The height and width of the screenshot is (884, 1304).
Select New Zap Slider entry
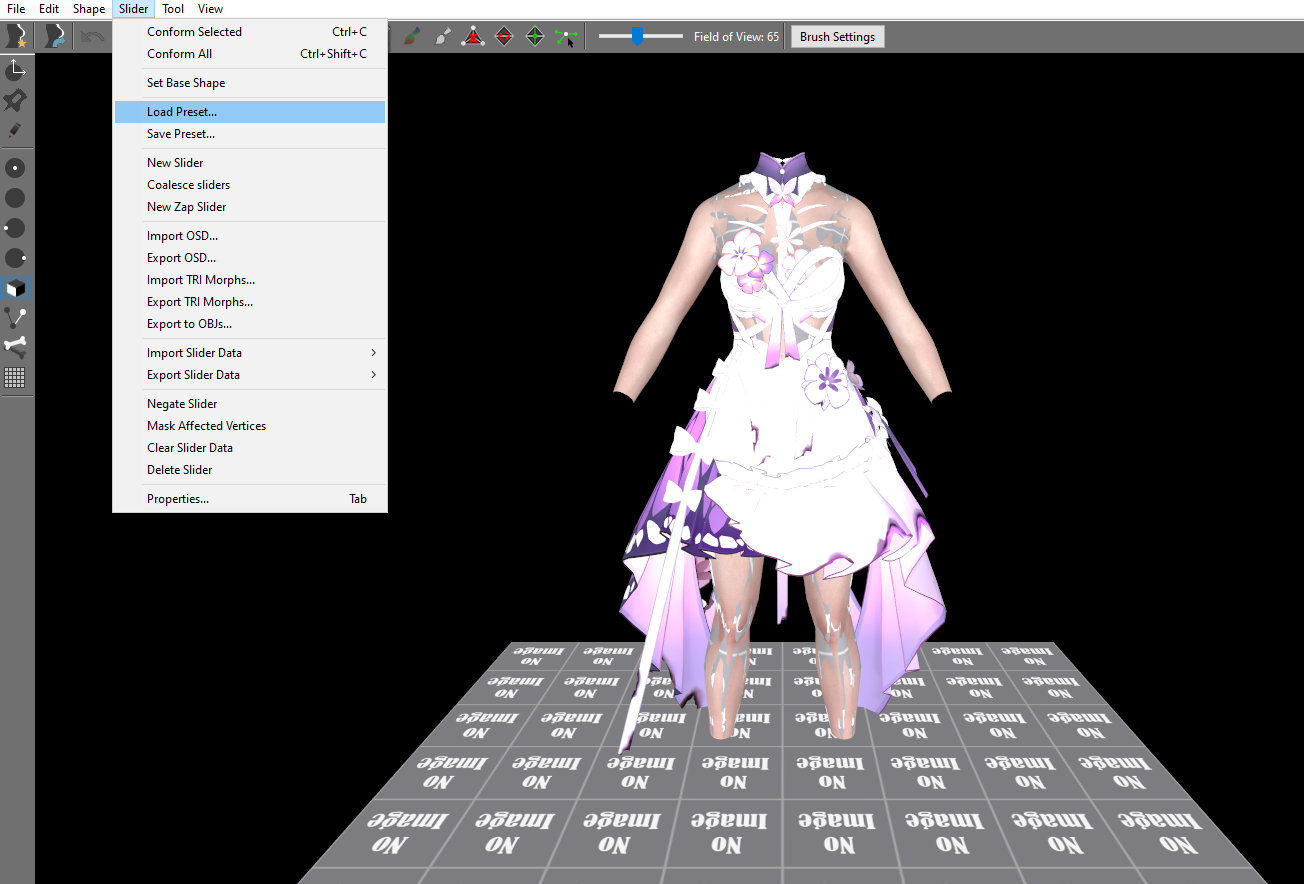(250, 207)
